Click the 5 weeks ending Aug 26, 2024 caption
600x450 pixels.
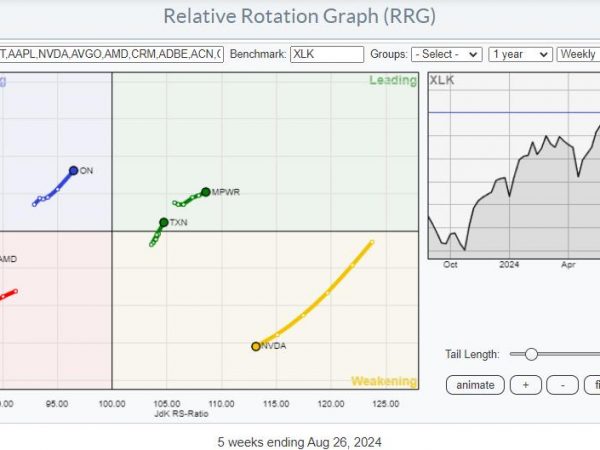pos(300,442)
